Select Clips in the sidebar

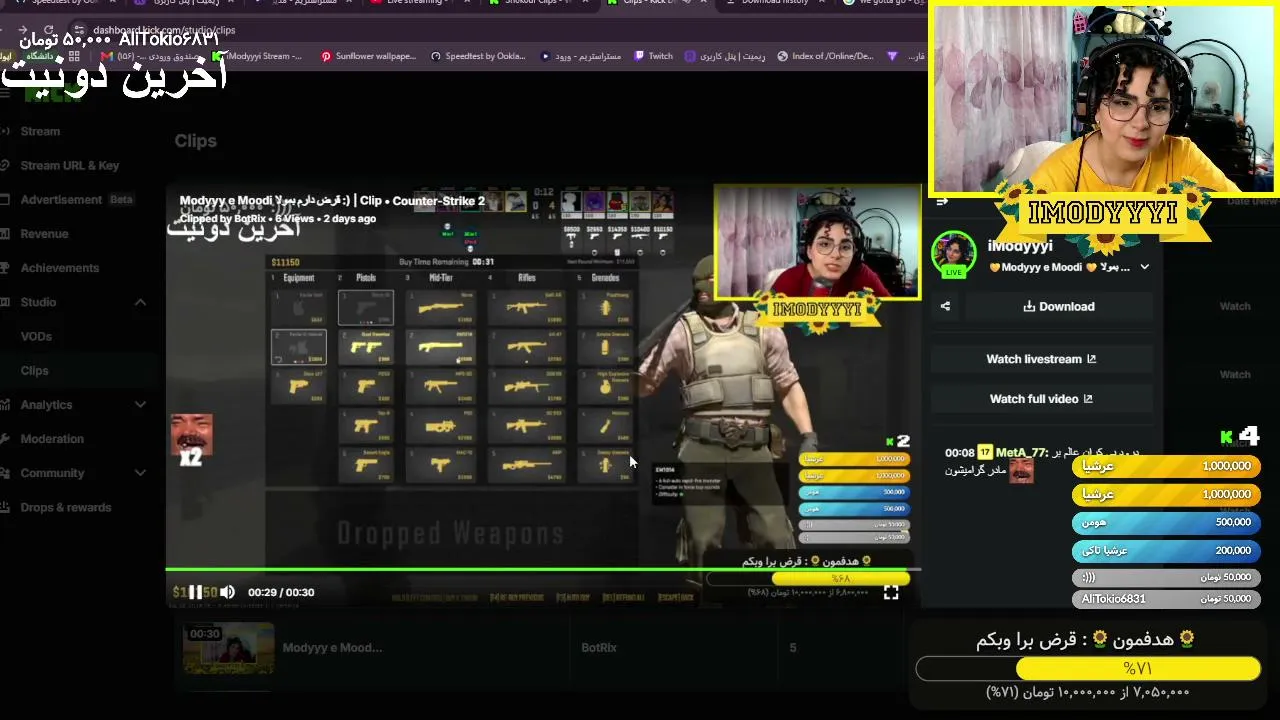[34, 370]
